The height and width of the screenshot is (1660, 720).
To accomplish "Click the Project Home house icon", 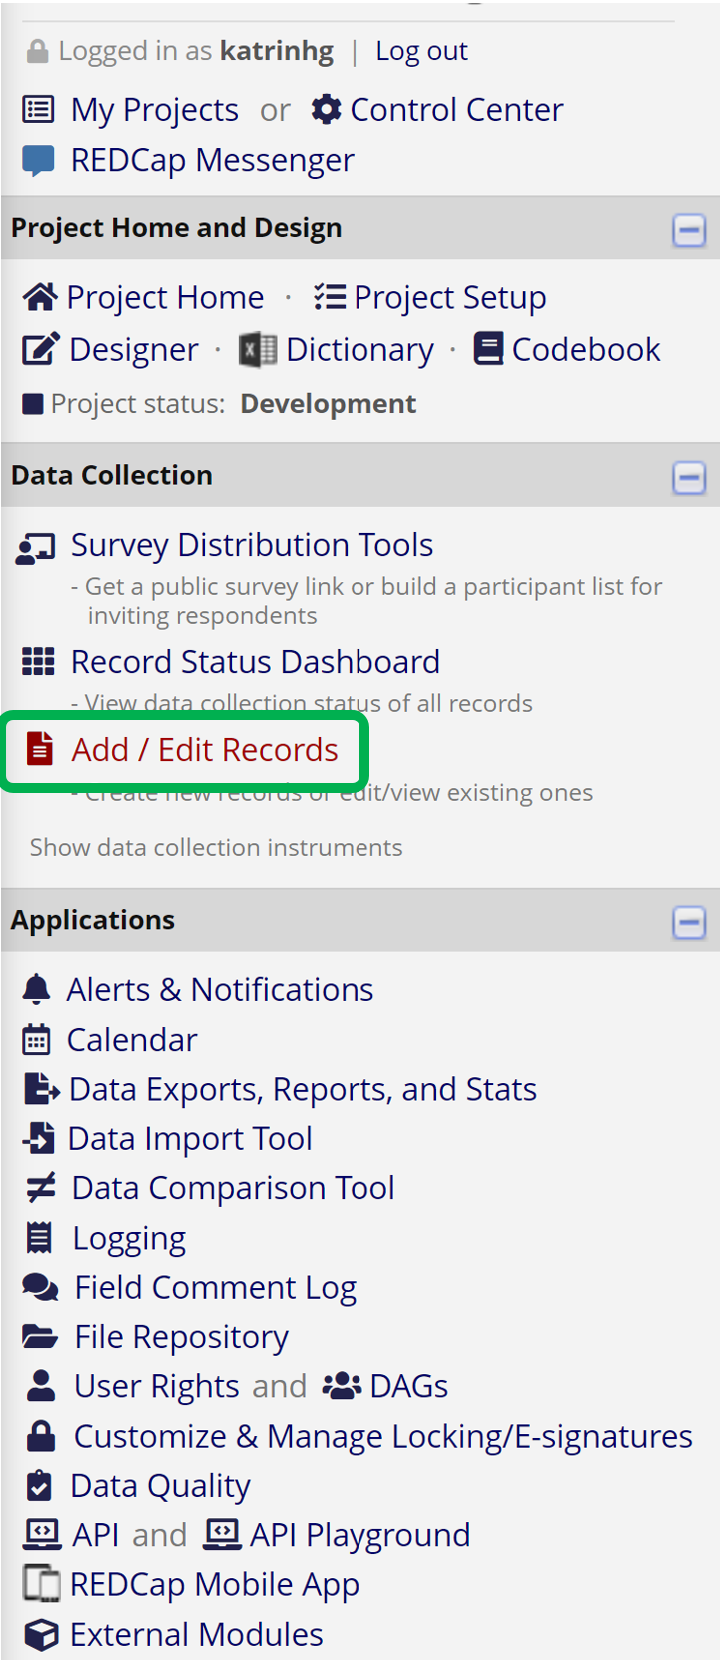I will (x=40, y=297).
